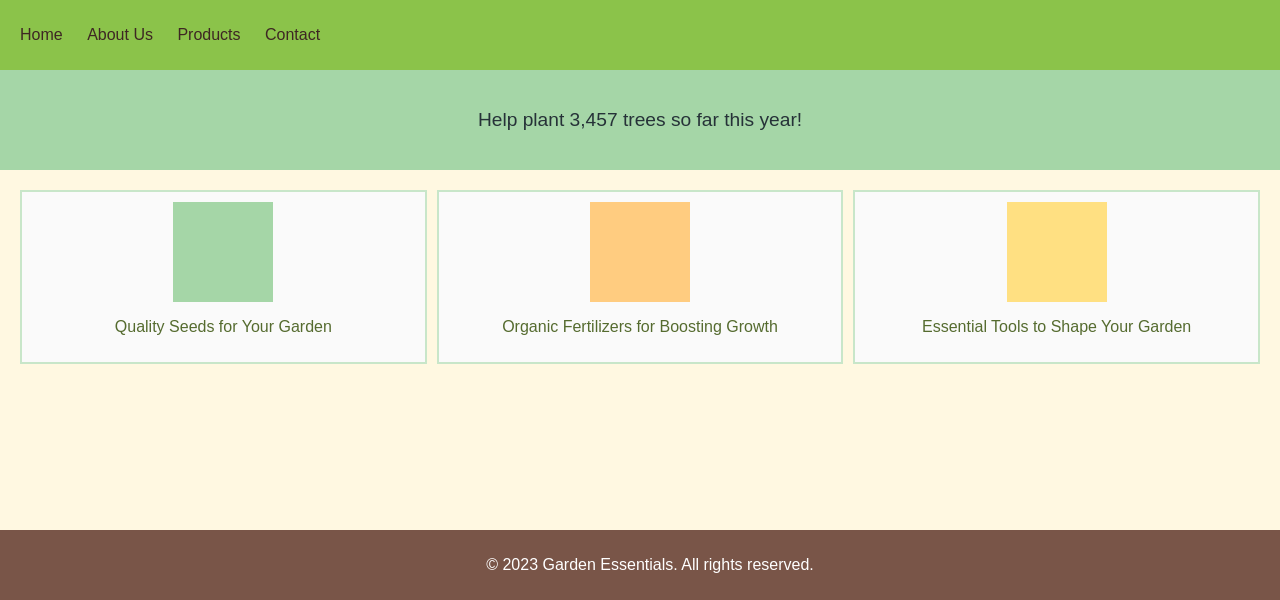Open the Home navigation link
Viewport: 1280px width, 600px height.
(41, 35)
